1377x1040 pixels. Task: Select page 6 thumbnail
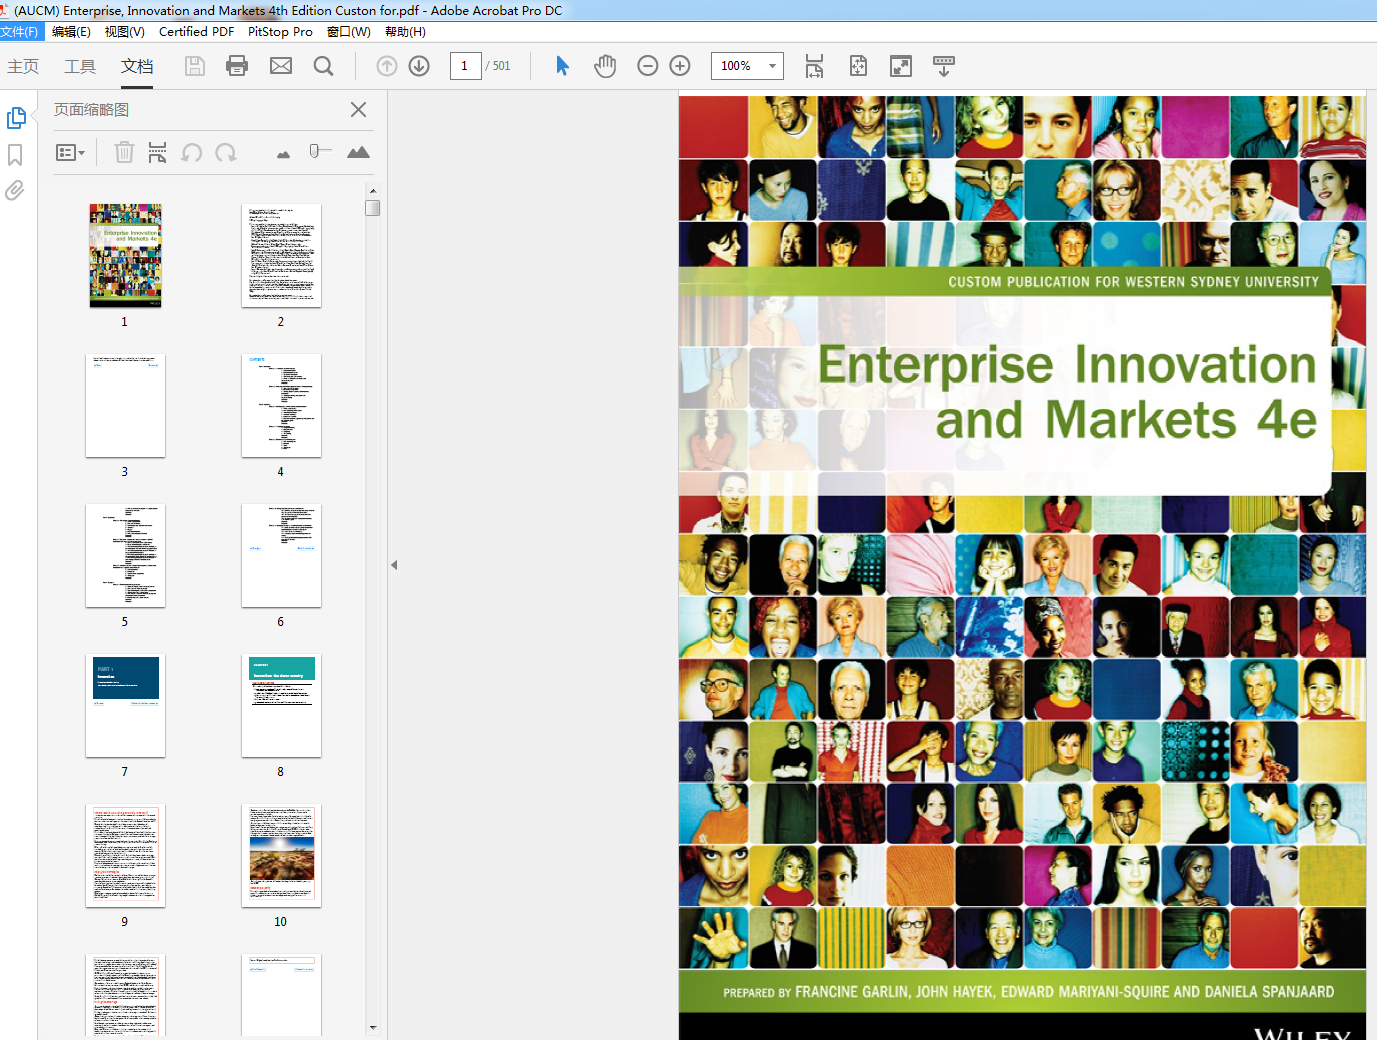(281, 555)
